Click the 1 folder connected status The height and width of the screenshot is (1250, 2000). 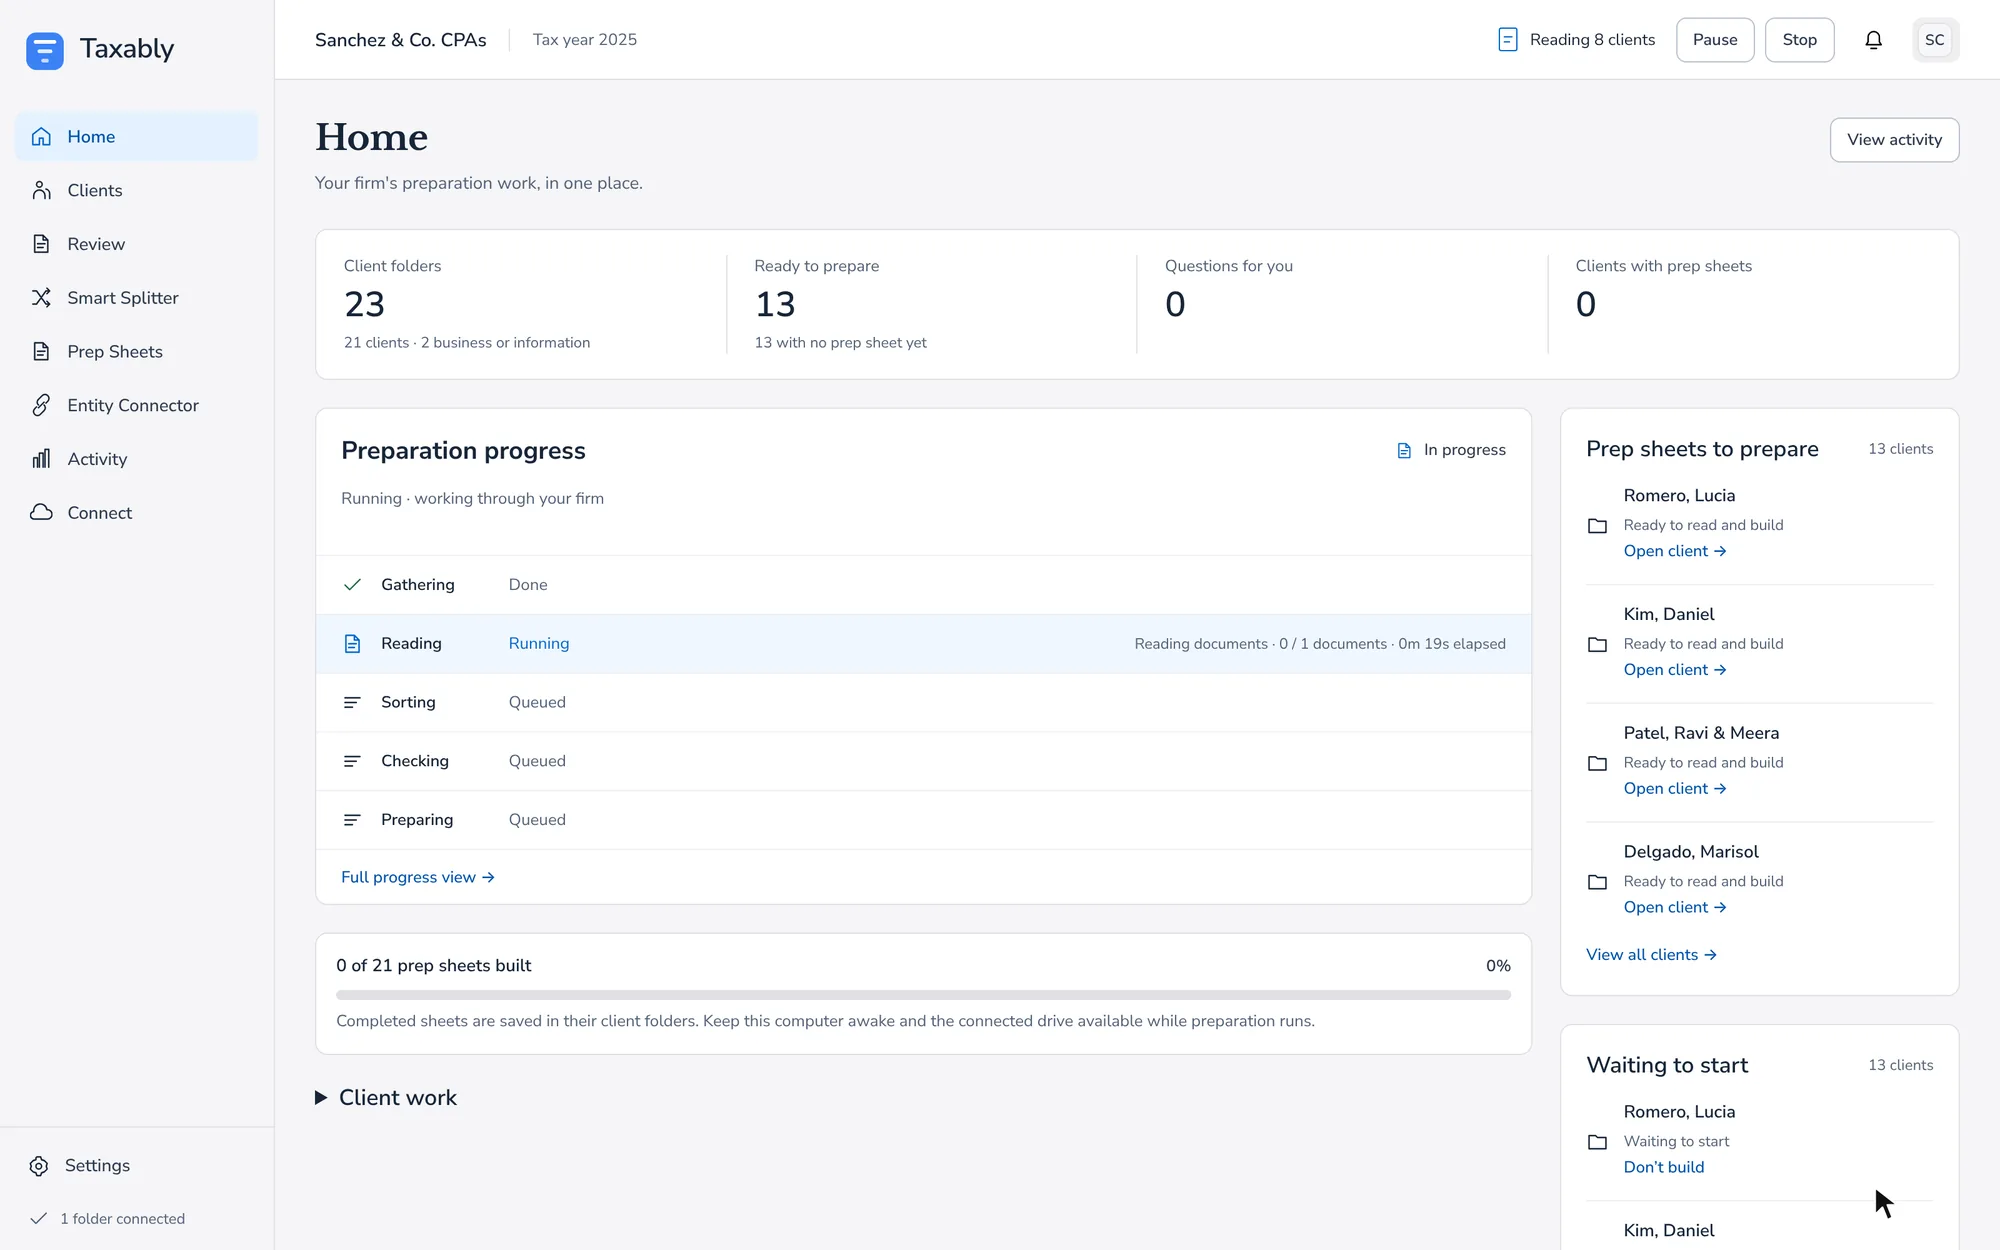click(x=108, y=1219)
